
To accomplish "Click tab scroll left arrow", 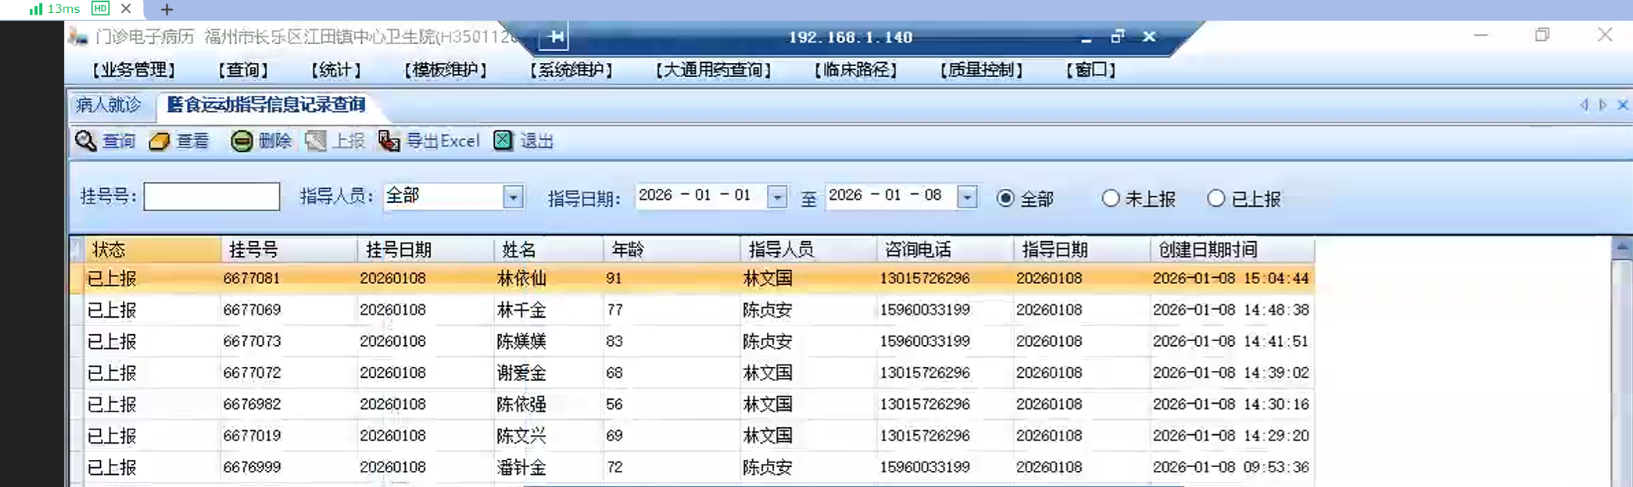I will tap(1584, 105).
